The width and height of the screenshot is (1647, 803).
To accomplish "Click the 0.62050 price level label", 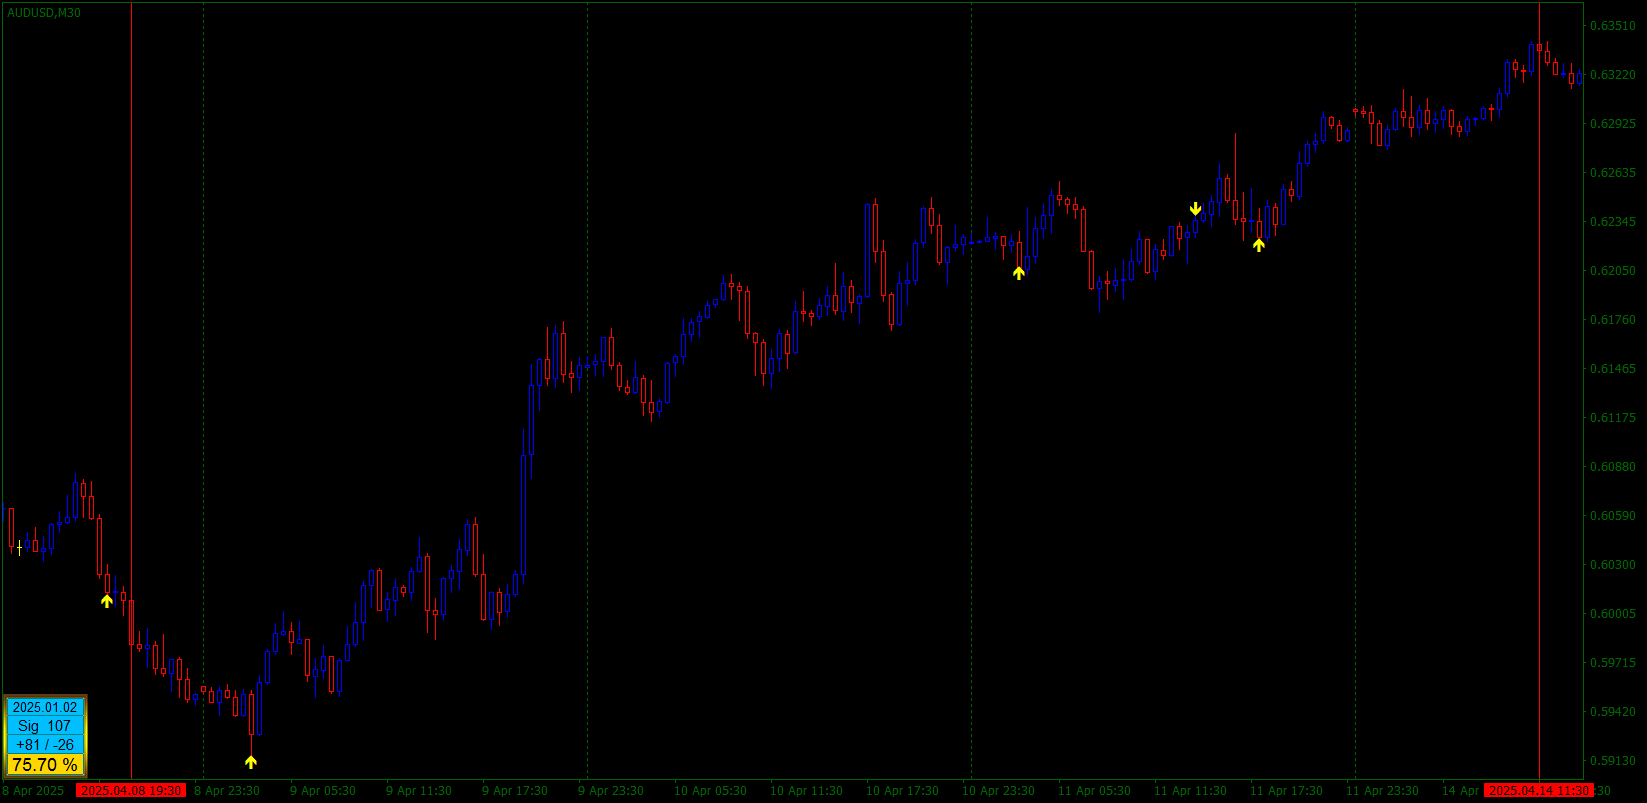I will point(1612,271).
